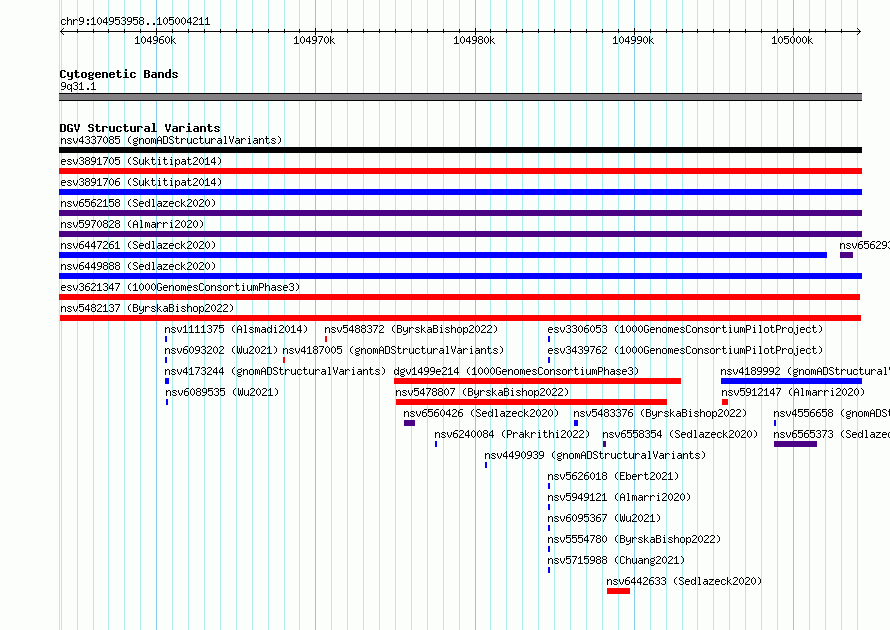Click nsv5949121 (Almarri2020) label
This screenshot has width=890, height=630.
pyautogui.click(x=619, y=497)
